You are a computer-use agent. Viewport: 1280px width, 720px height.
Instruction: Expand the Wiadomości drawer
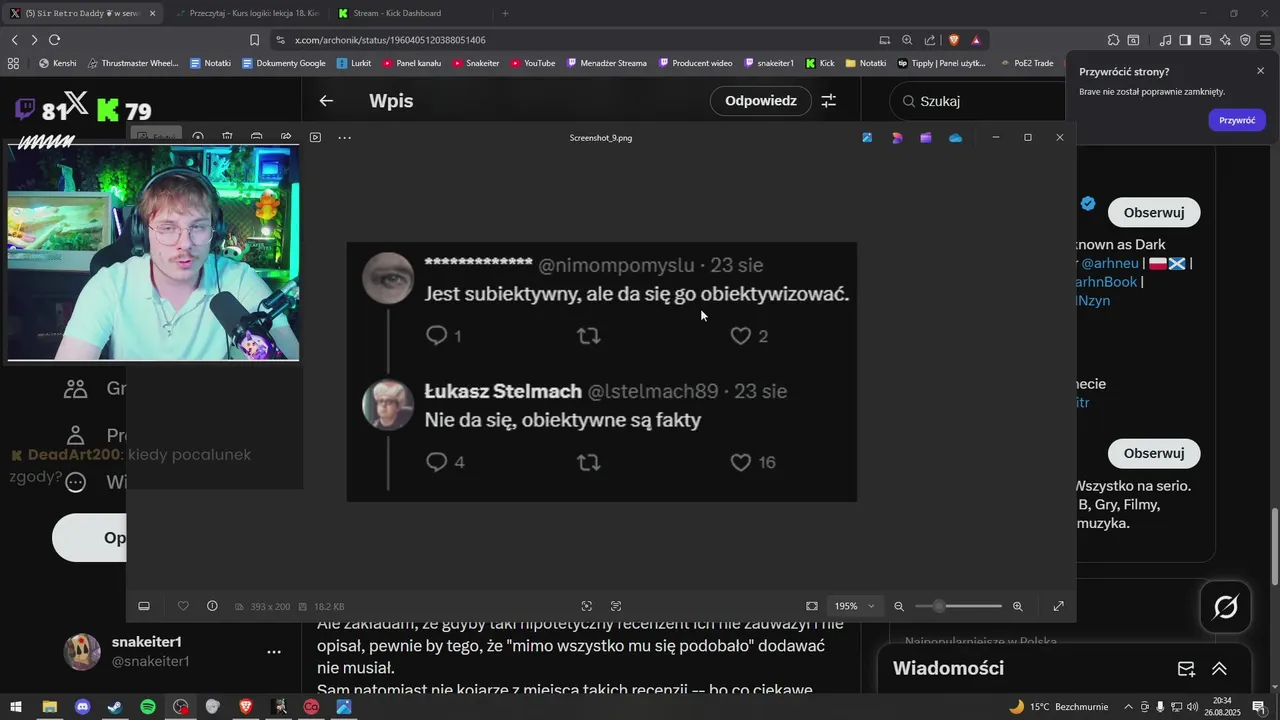tap(1219, 669)
